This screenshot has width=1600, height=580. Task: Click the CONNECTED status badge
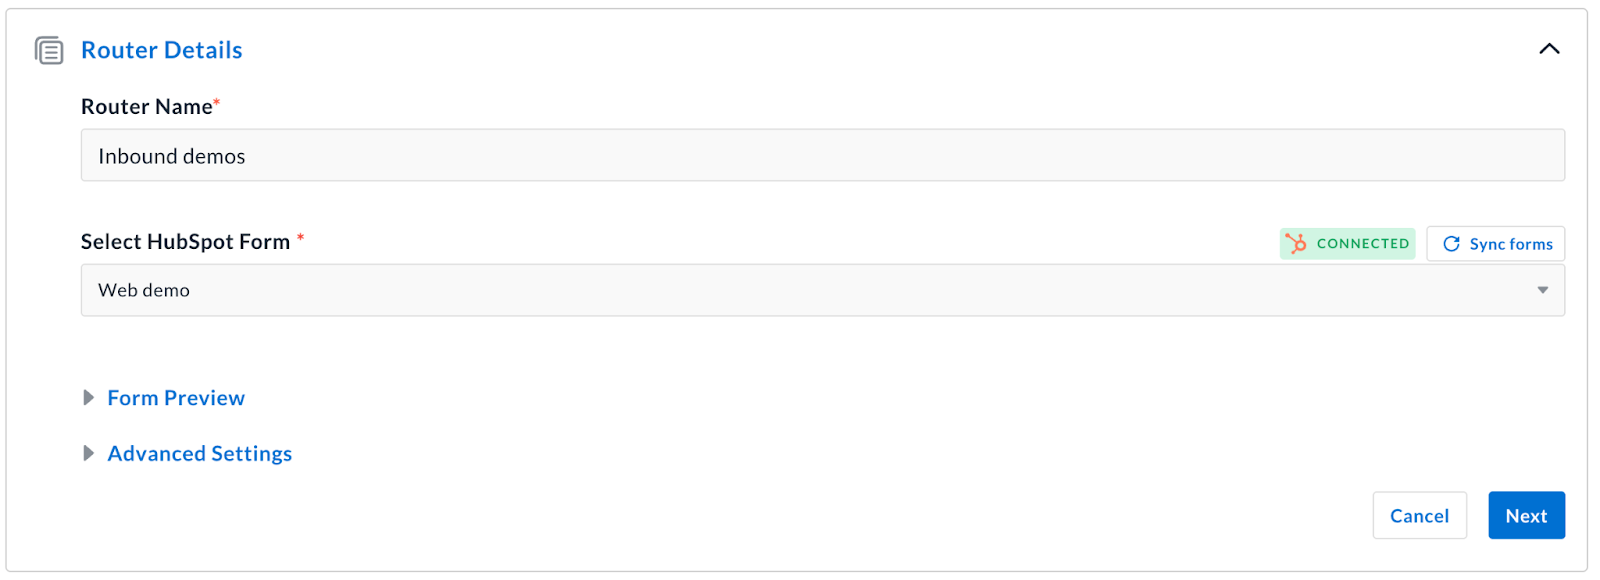point(1347,243)
